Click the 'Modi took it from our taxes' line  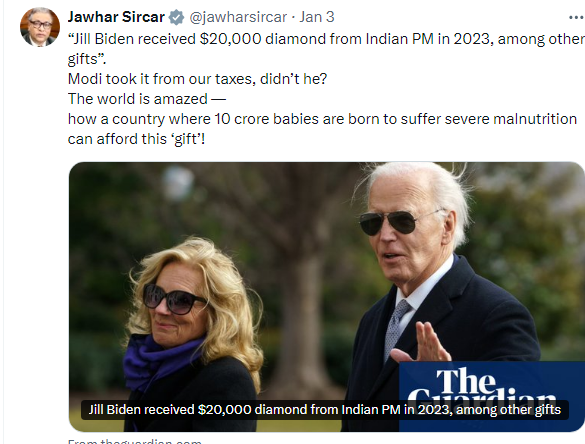click(197, 79)
